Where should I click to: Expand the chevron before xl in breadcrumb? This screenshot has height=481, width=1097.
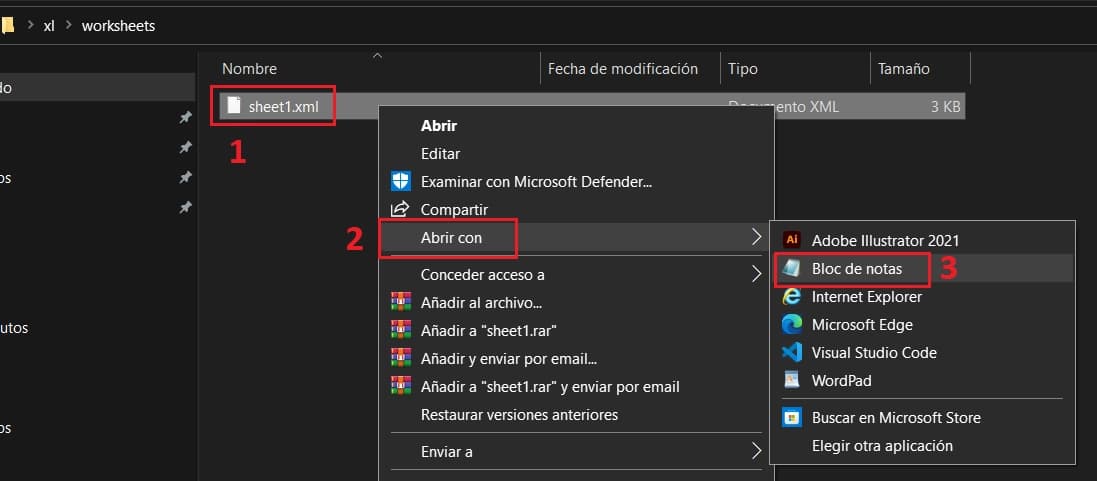click(30, 26)
